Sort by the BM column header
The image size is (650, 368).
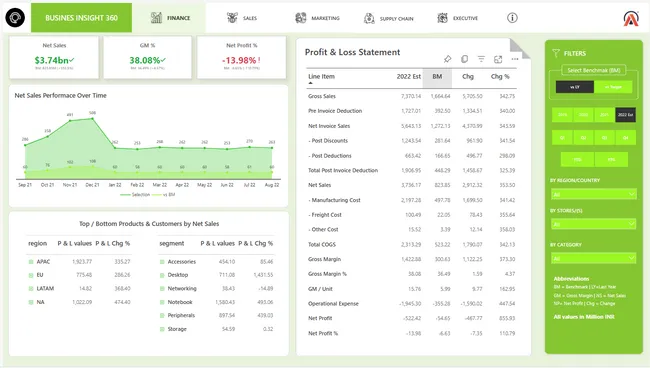pos(437,76)
